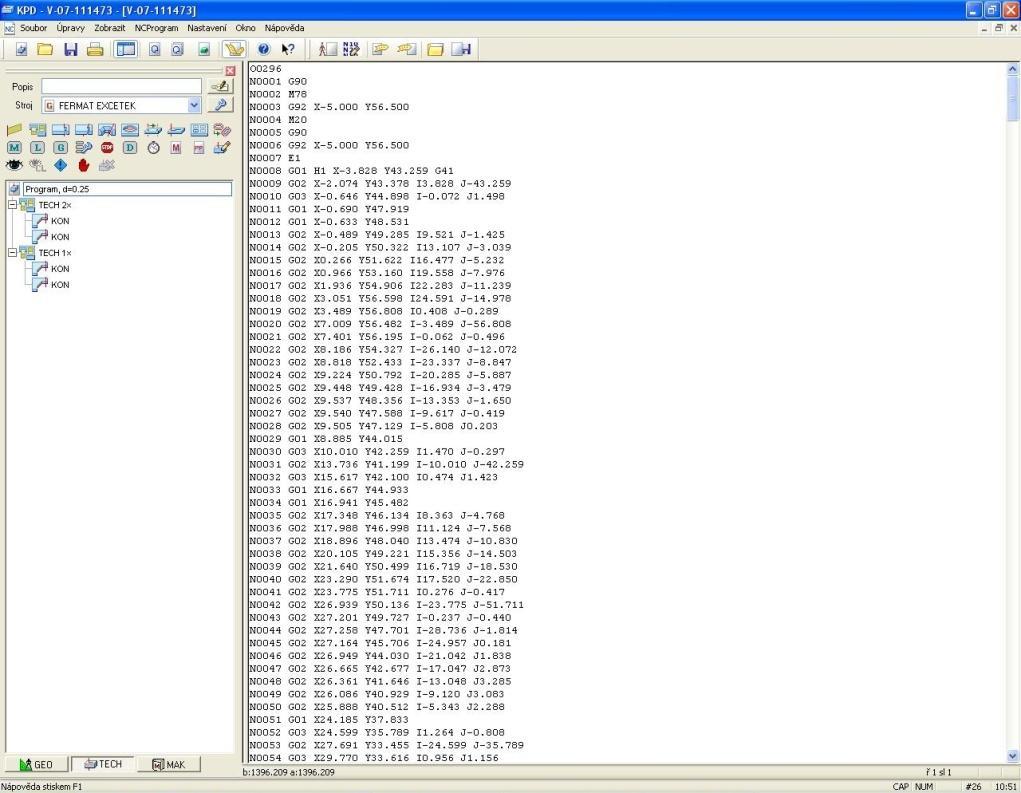Screen dimensions: 1021x793
Task: Switch to the TECH tab
Action: pos(103,764)
